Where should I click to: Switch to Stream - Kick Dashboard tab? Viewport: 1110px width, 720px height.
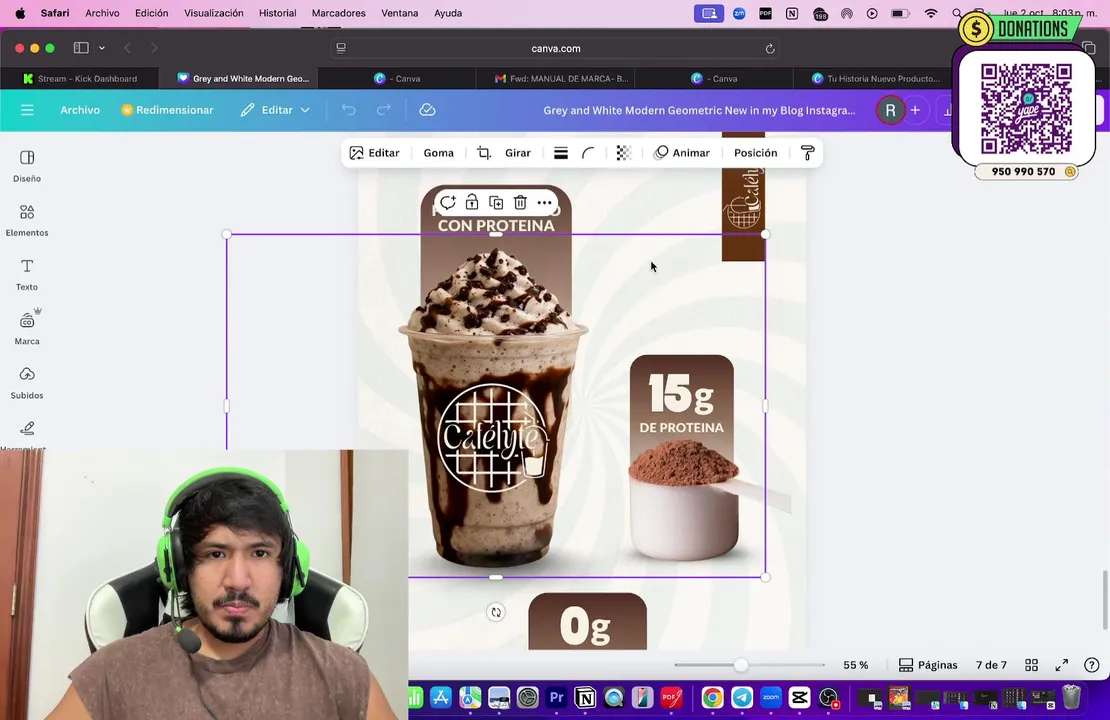point(80,79)
